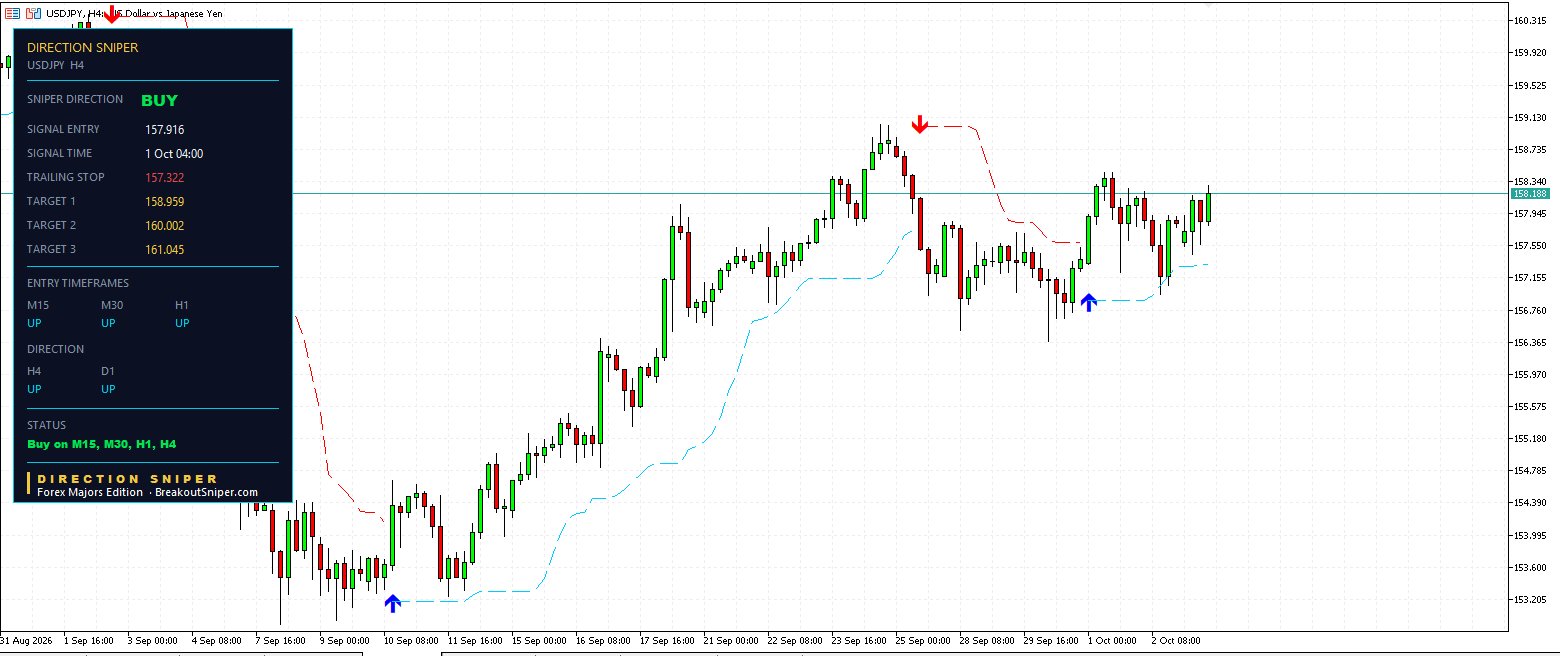Click the 2 Oct 08:00 time axis label
The height and width of the screenshot is (656, 1560).
click(1177, 640)
